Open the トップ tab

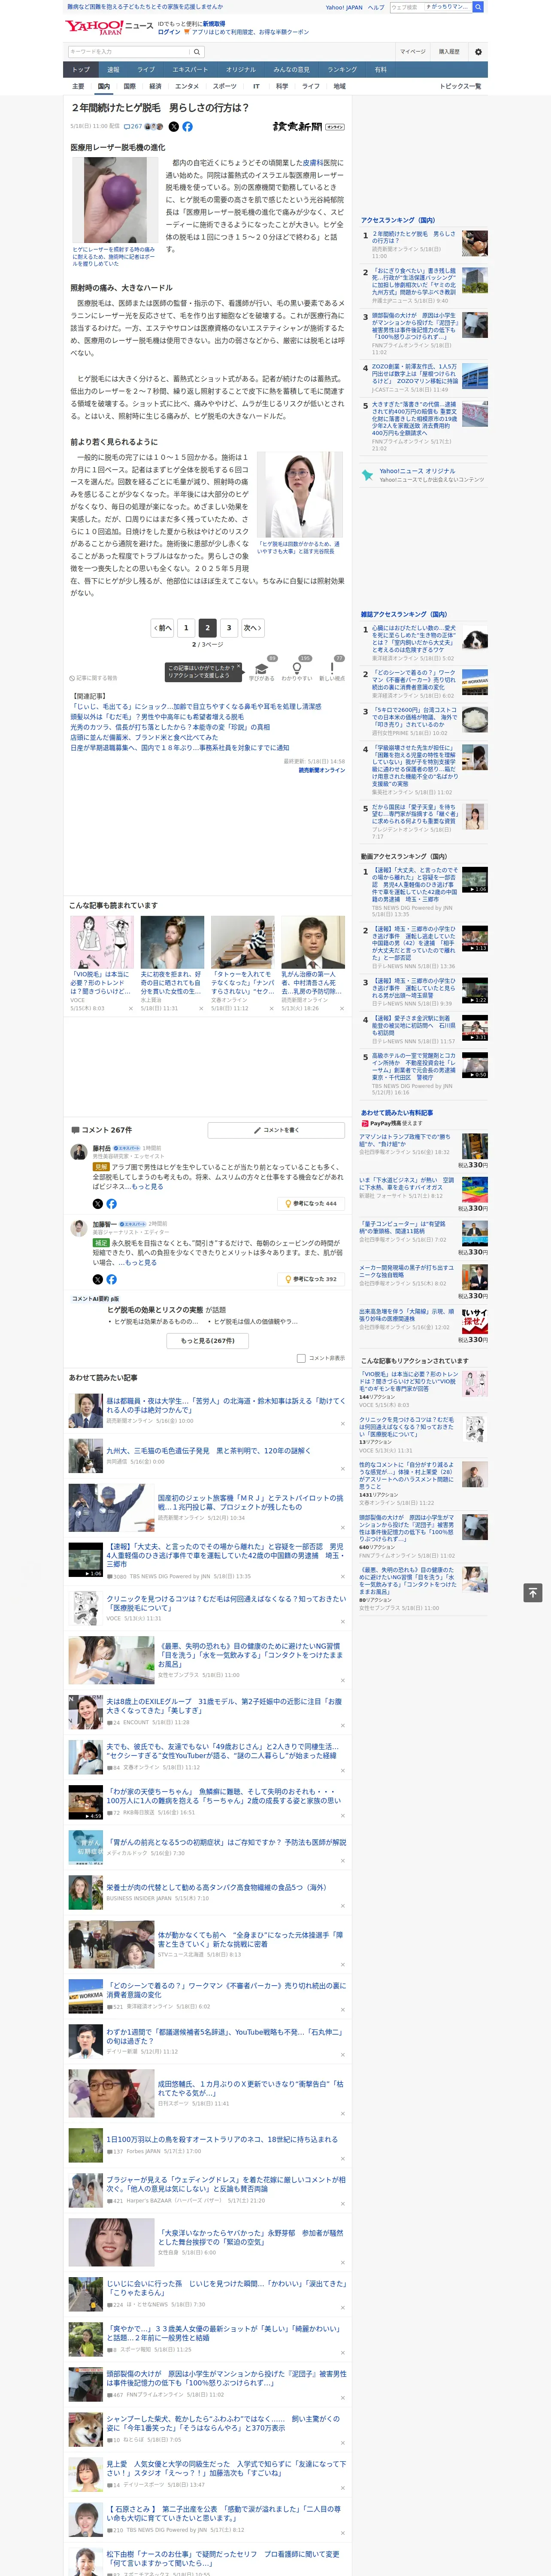[x=81, y=69]
